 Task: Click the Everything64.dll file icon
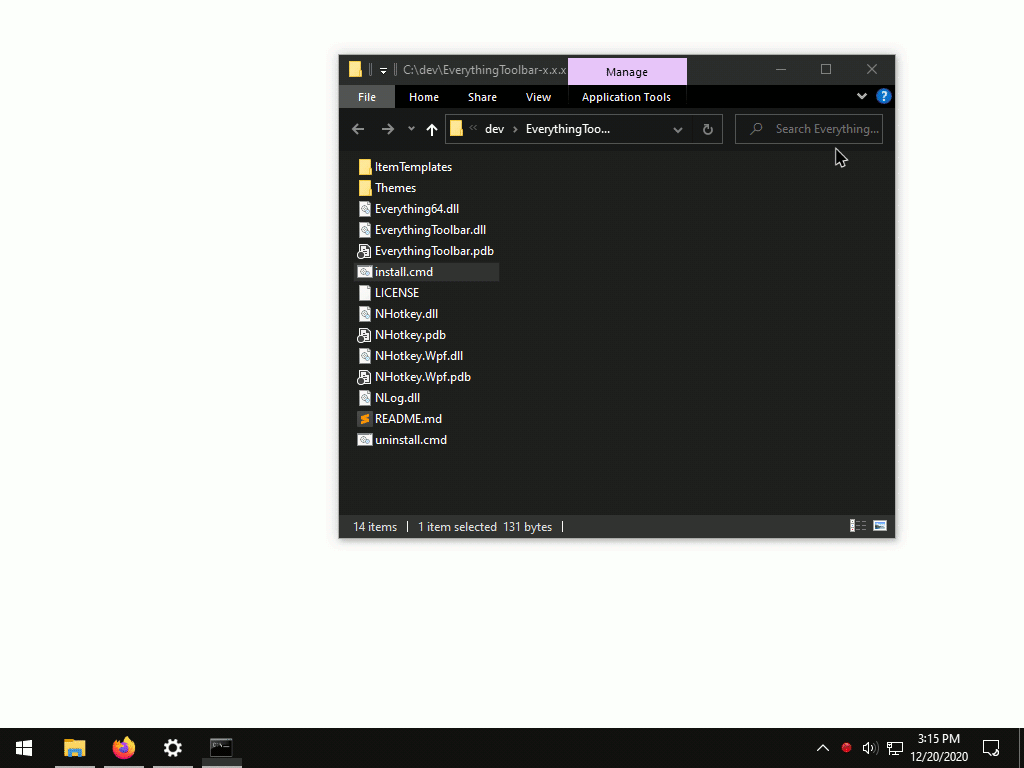click(365, 209)
